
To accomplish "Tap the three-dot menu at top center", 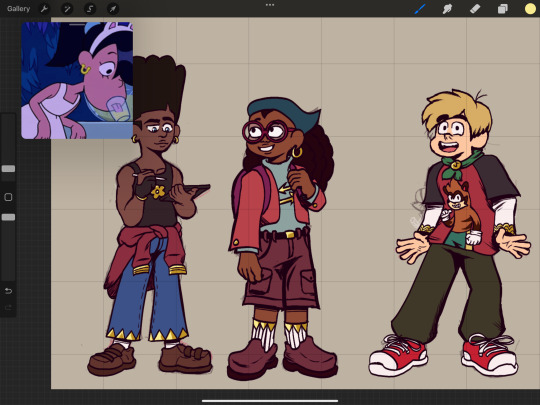I will click(x=270, y=5).
